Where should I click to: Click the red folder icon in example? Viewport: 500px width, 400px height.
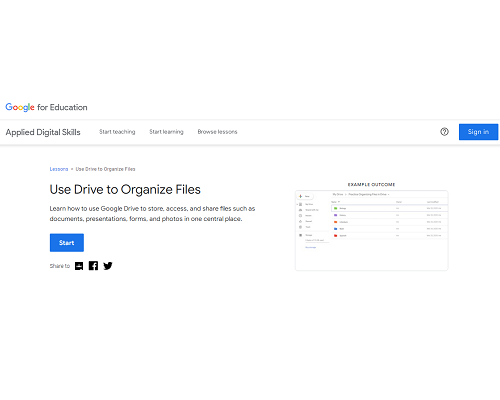(x=336, y=236)
